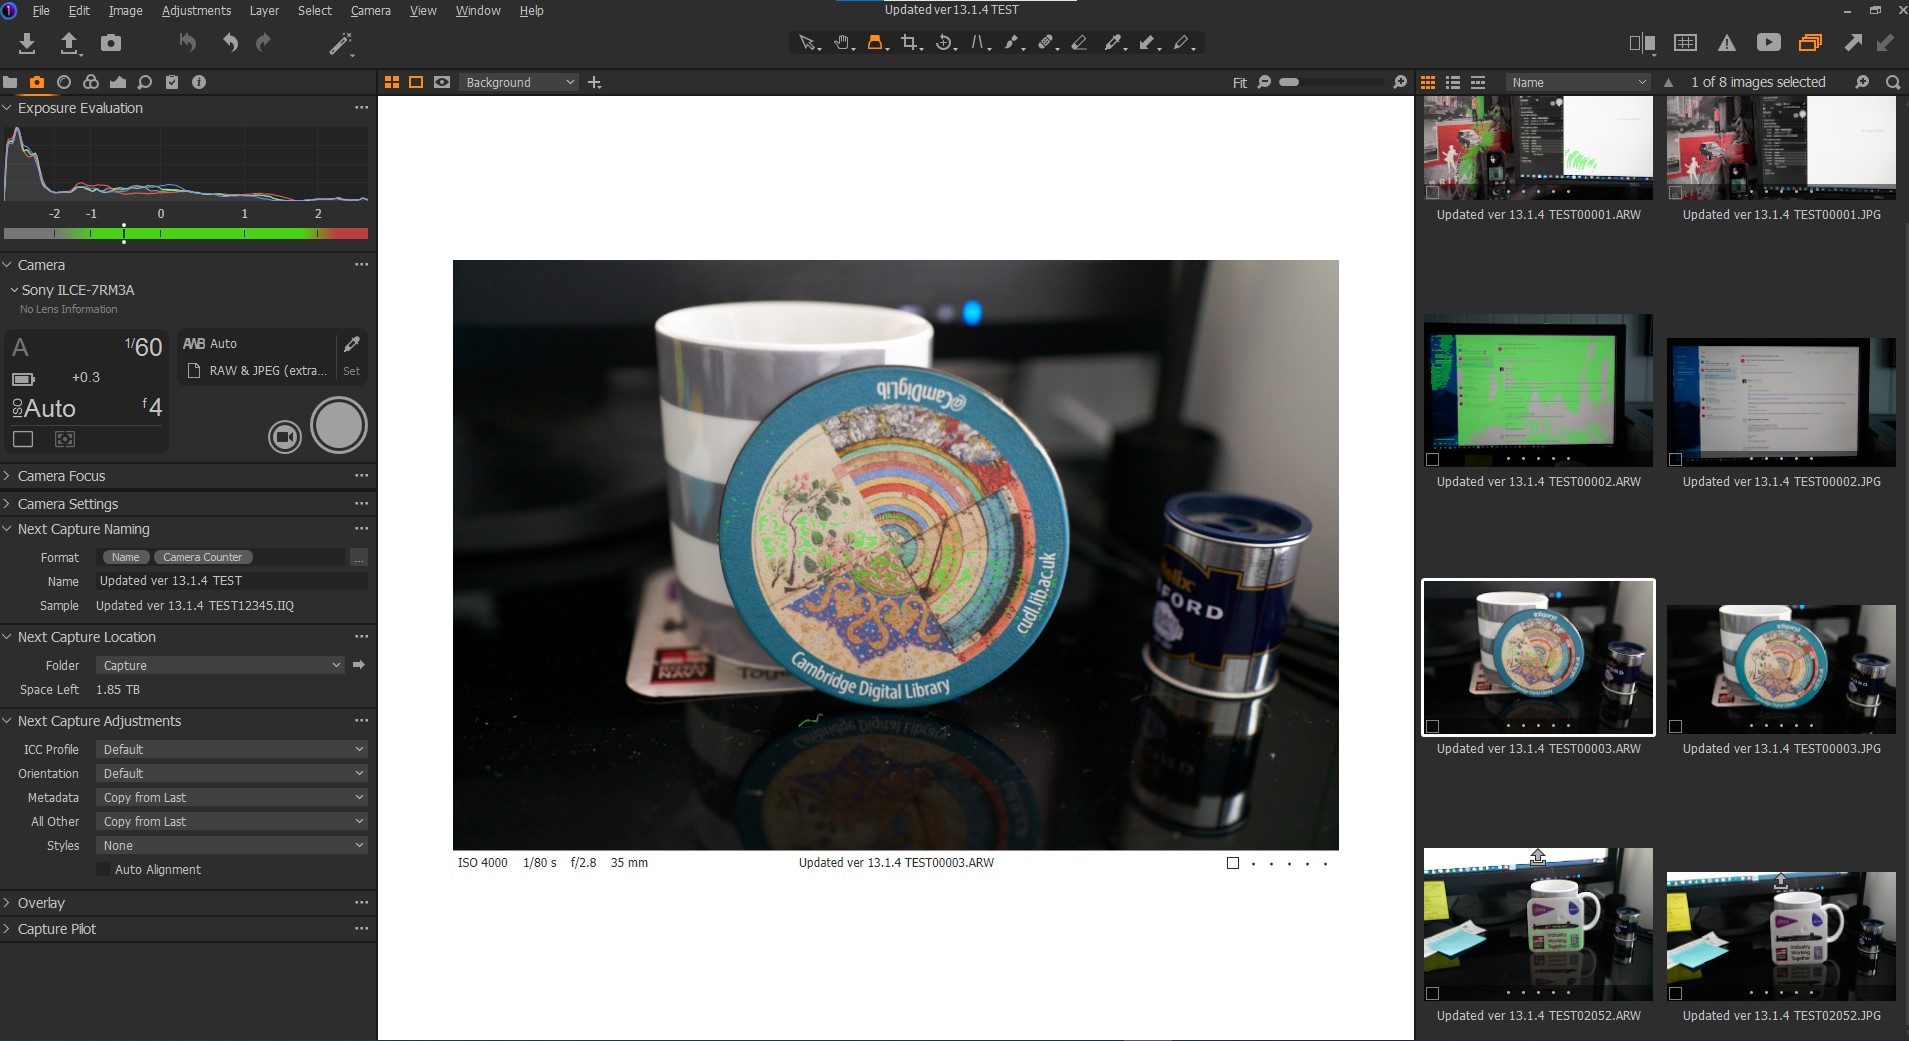Click the Auto Adjust magic wand icon

[x=341, y=43]
